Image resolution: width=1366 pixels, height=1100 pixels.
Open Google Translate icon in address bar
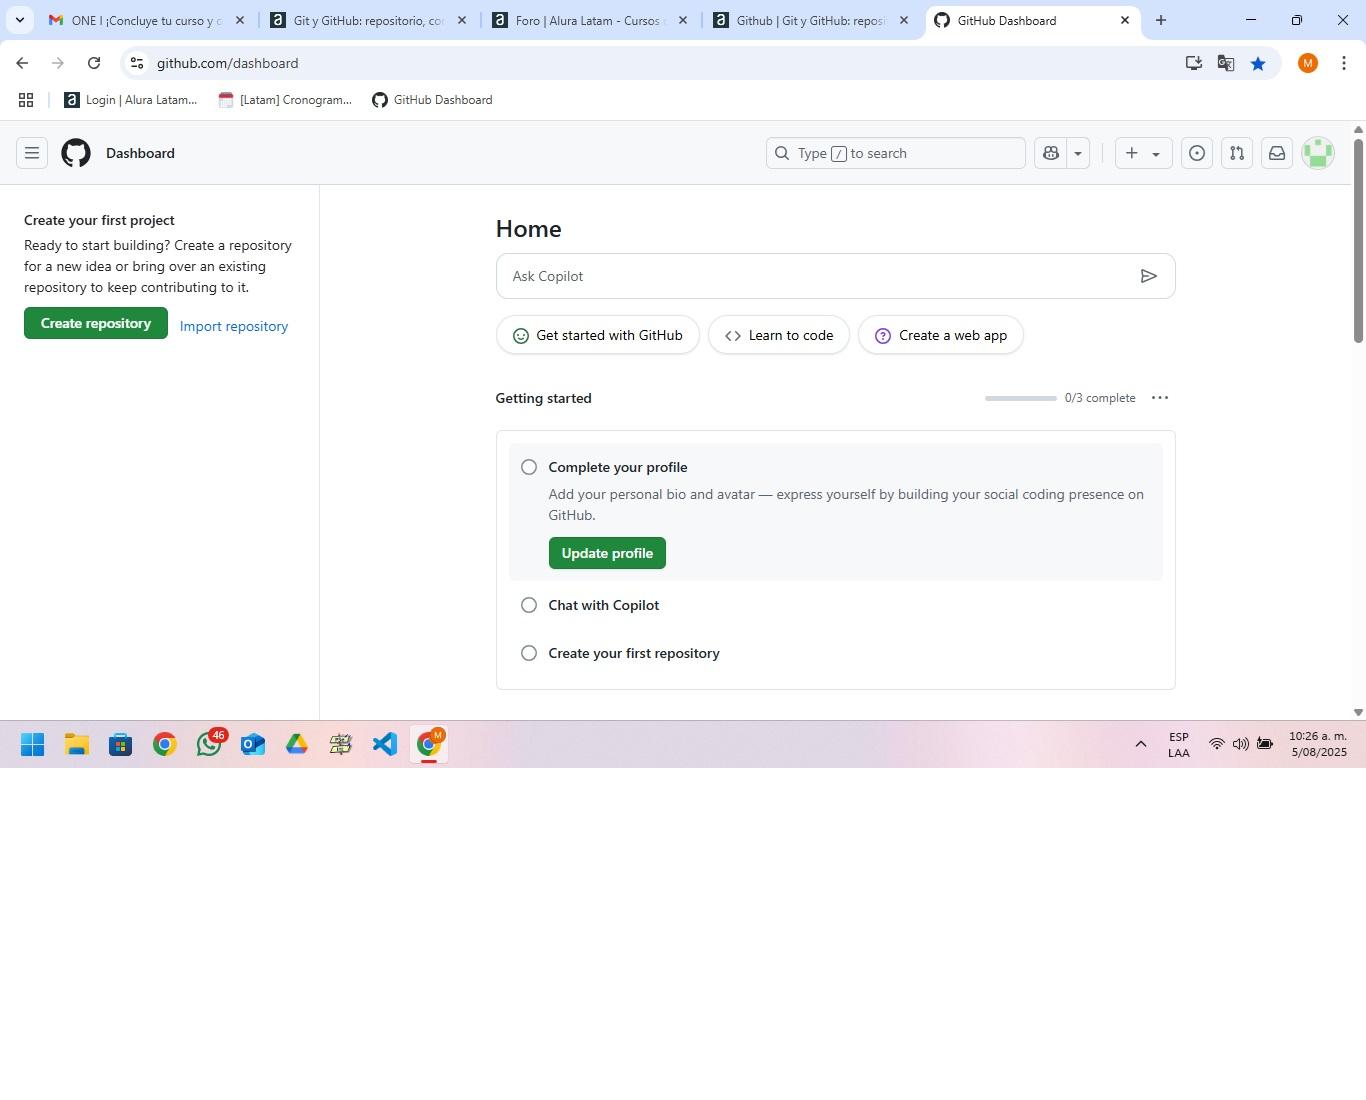[x=1226, y=63]
